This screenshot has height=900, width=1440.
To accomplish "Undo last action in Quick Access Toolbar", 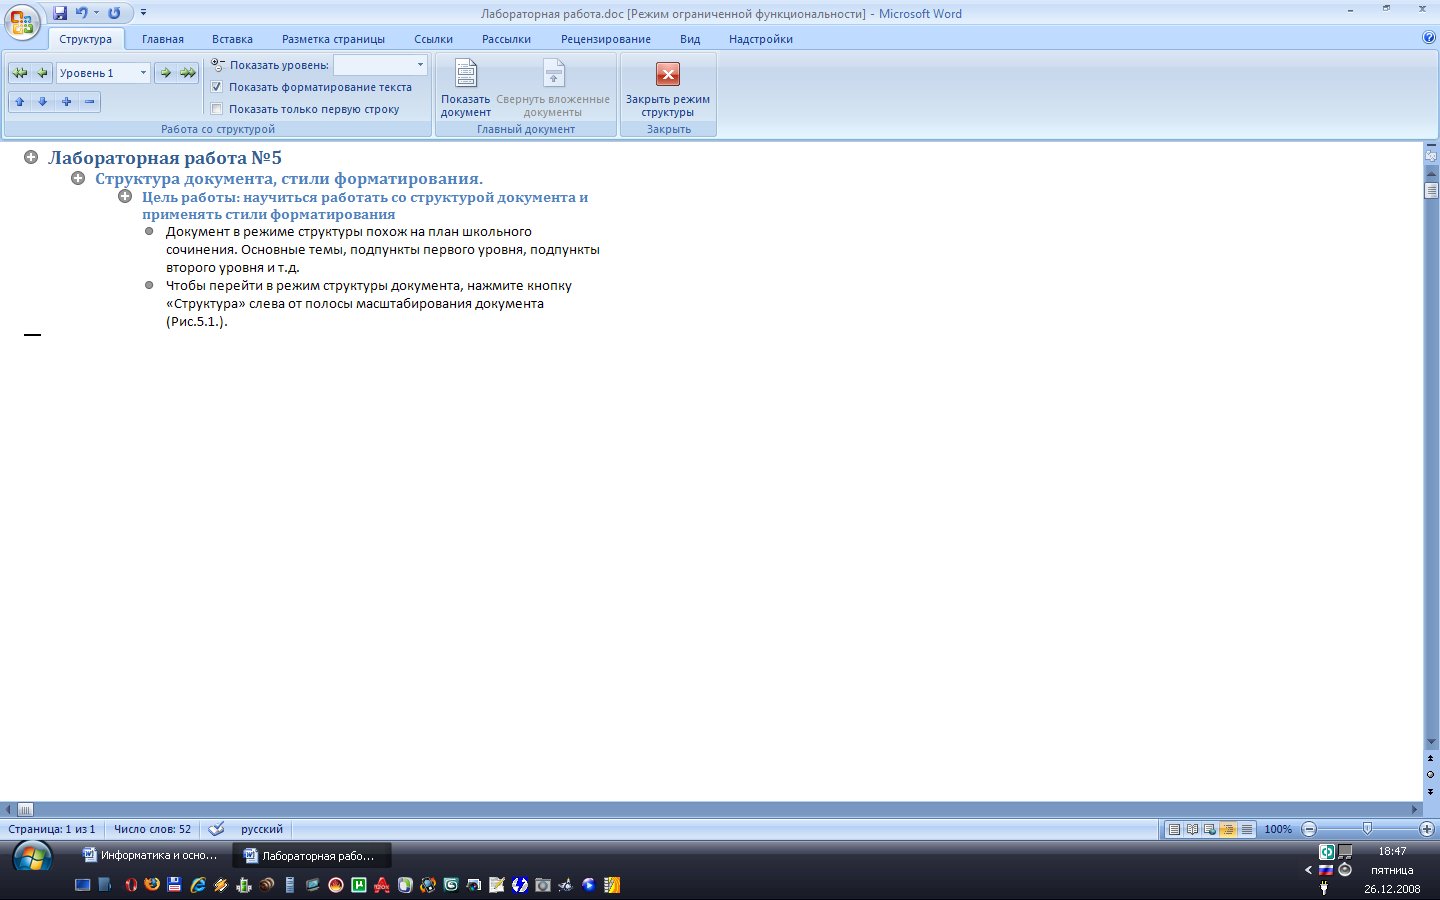I will point(81,13).
